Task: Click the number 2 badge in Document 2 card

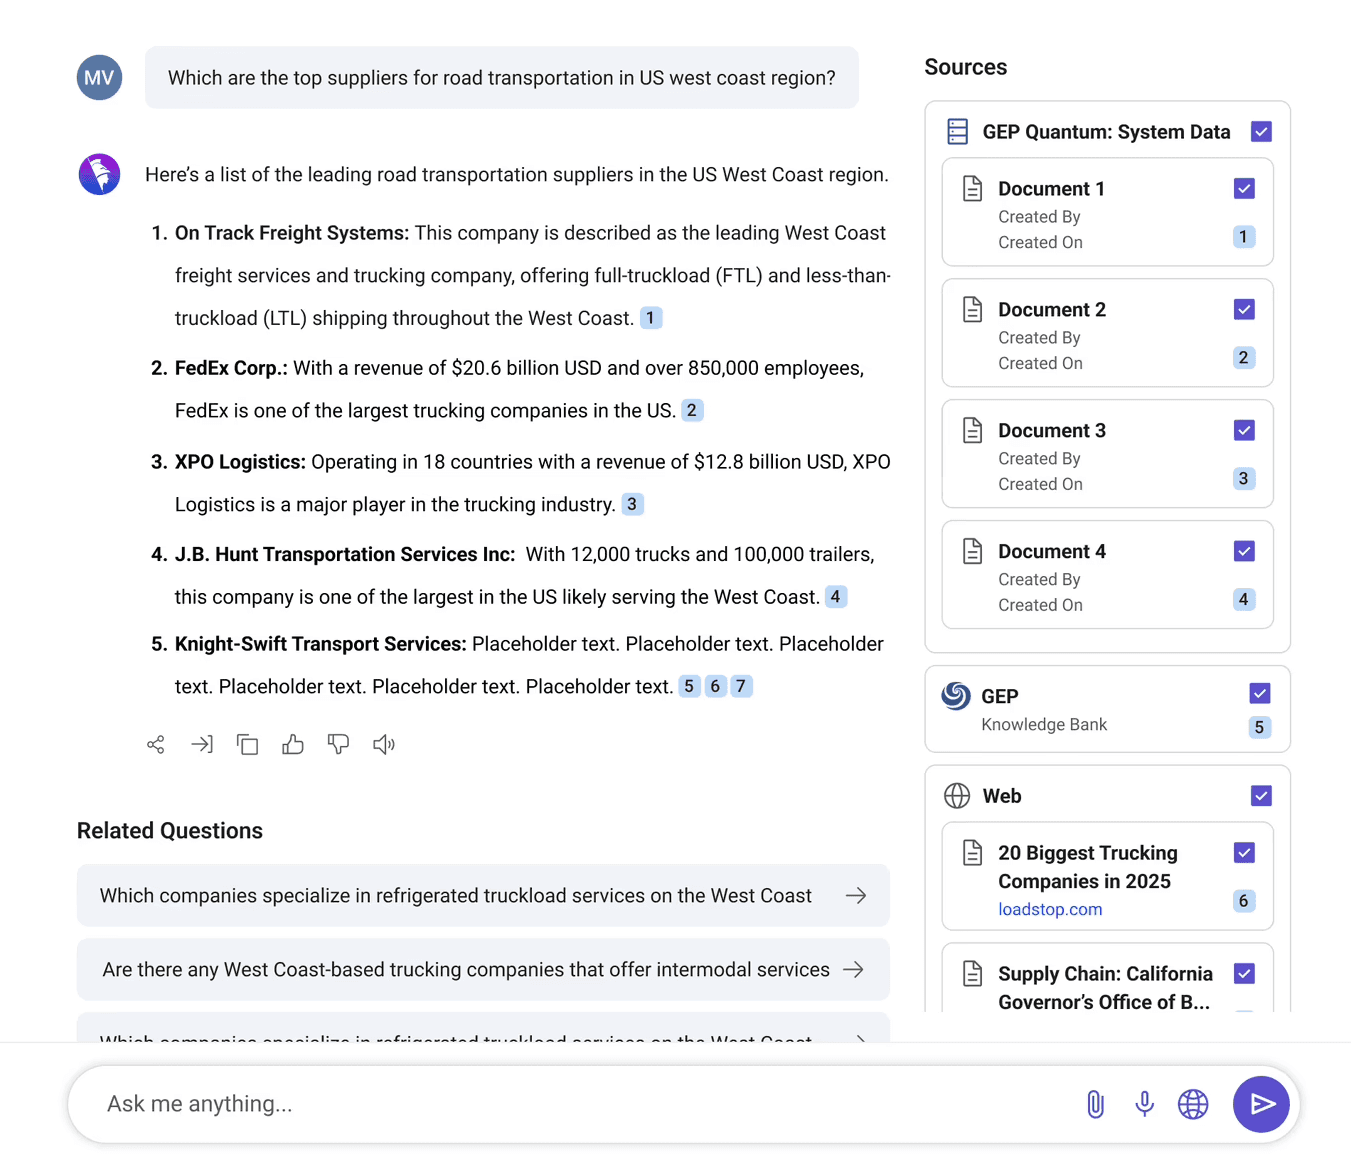Action: point(1244,358)
